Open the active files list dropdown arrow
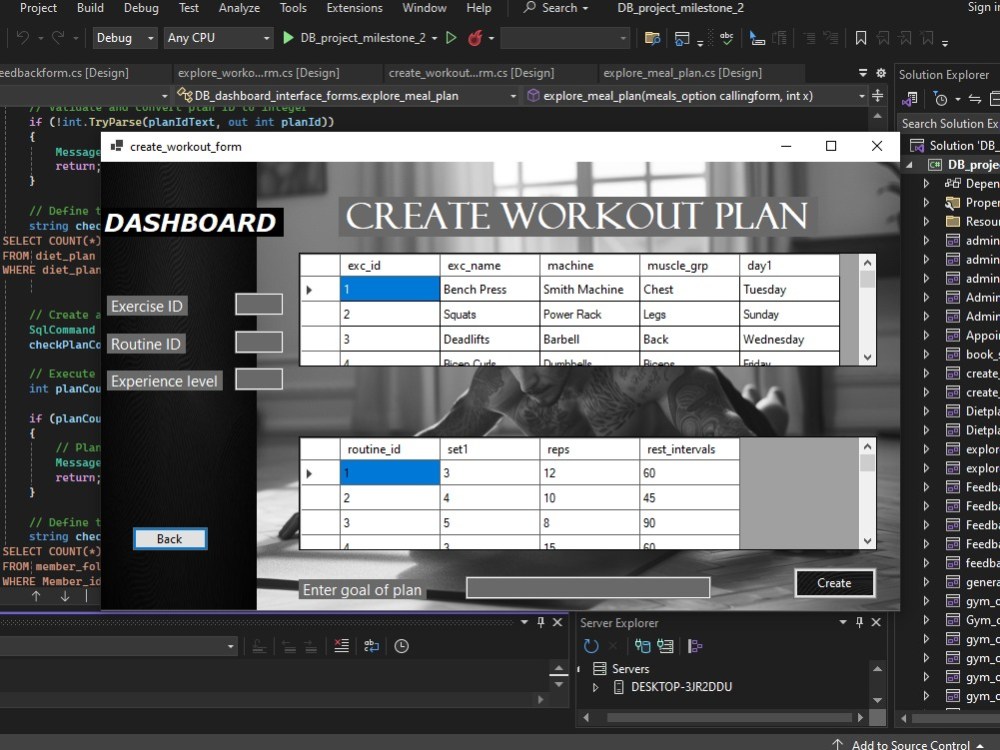1000x750 pixels. (x=863, y=73)
